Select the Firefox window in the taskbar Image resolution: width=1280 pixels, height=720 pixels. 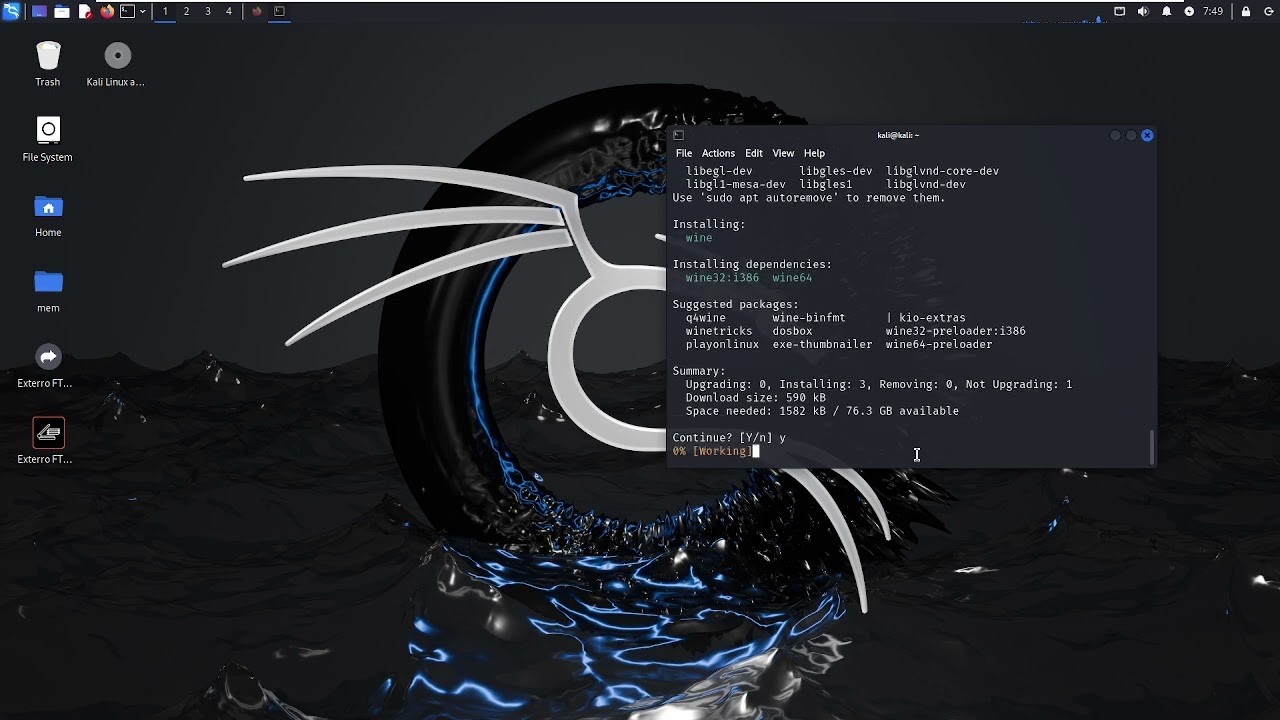pyautogui.click(x=257, y=11)
